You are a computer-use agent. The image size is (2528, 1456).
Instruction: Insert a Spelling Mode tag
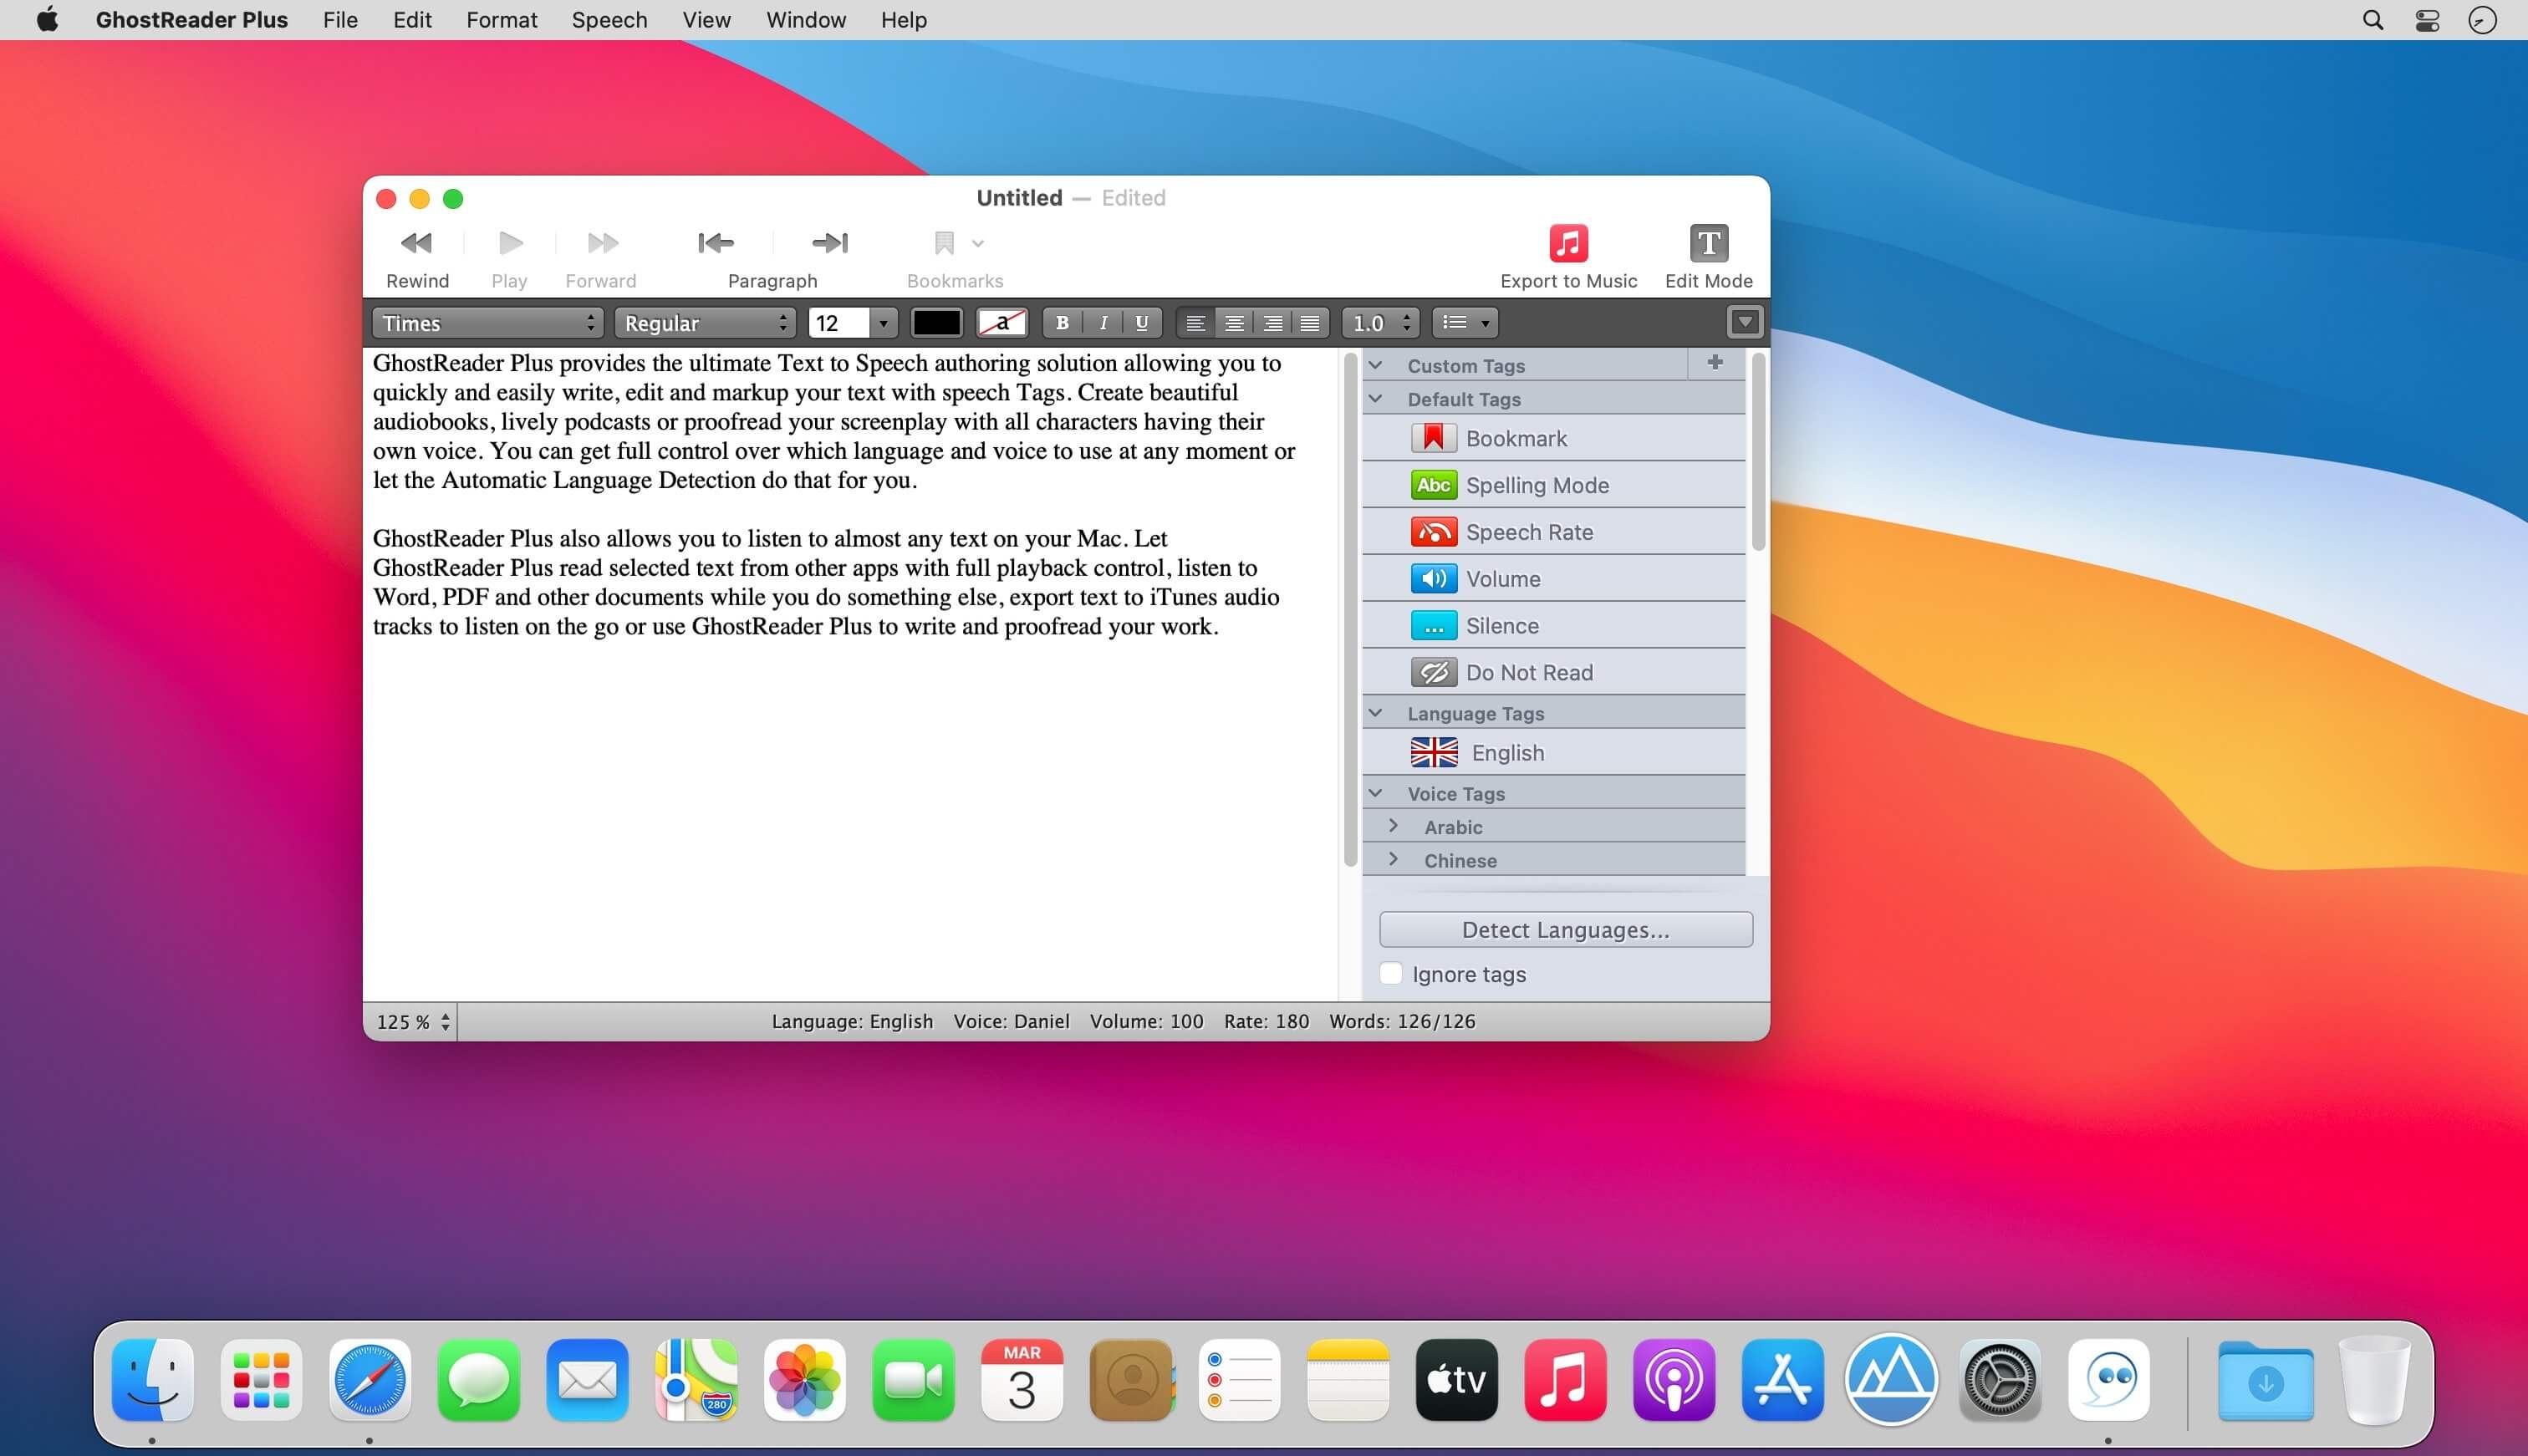point(1554,485)
